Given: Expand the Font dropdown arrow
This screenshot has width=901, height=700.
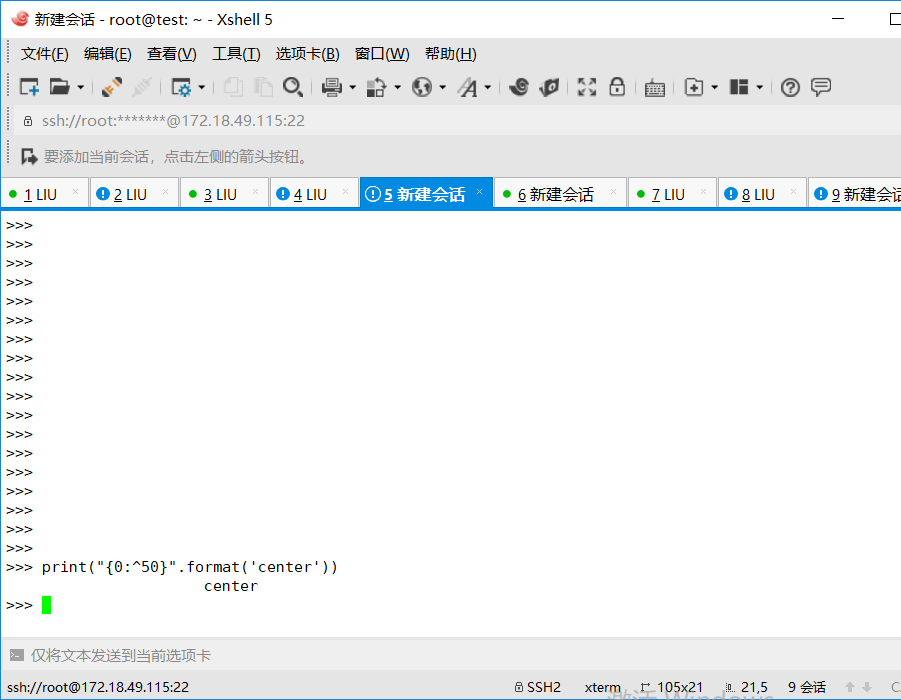Looking at the screenshot, I should [x=488, y=87].
